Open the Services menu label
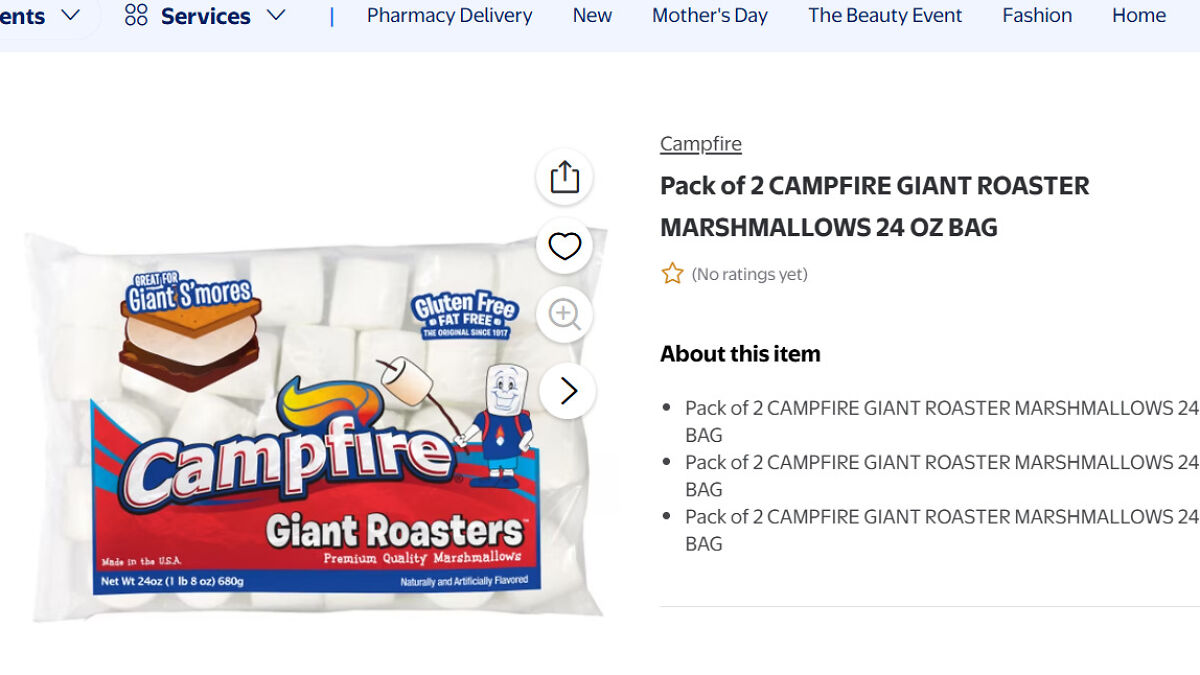 tap(205, 16)
